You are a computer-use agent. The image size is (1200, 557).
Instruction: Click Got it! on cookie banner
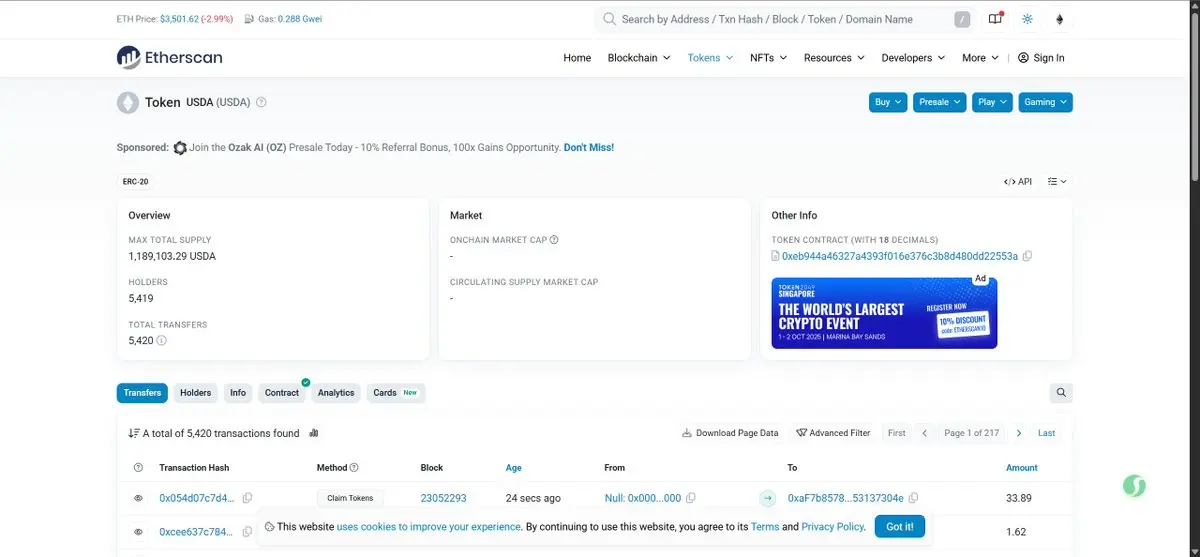900,527
